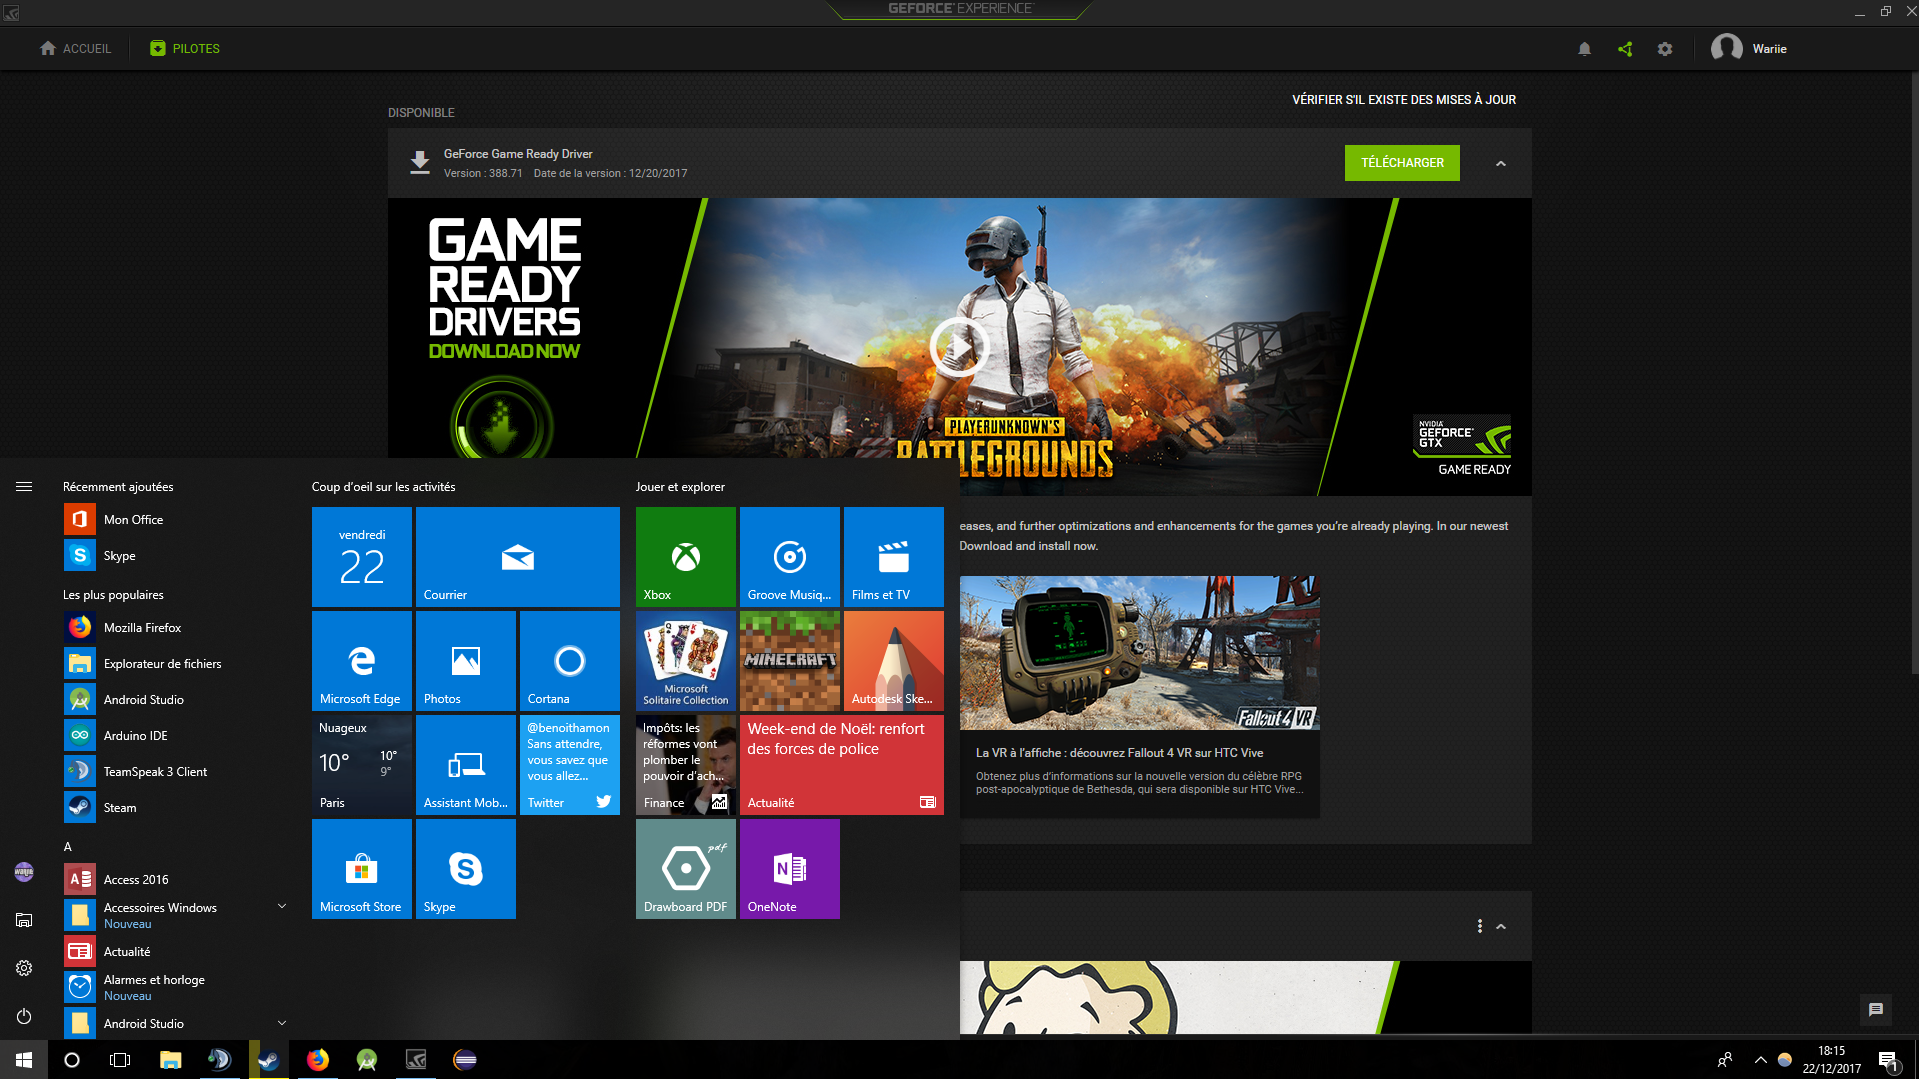Open the Finance news tile

(x=686, y=765)
